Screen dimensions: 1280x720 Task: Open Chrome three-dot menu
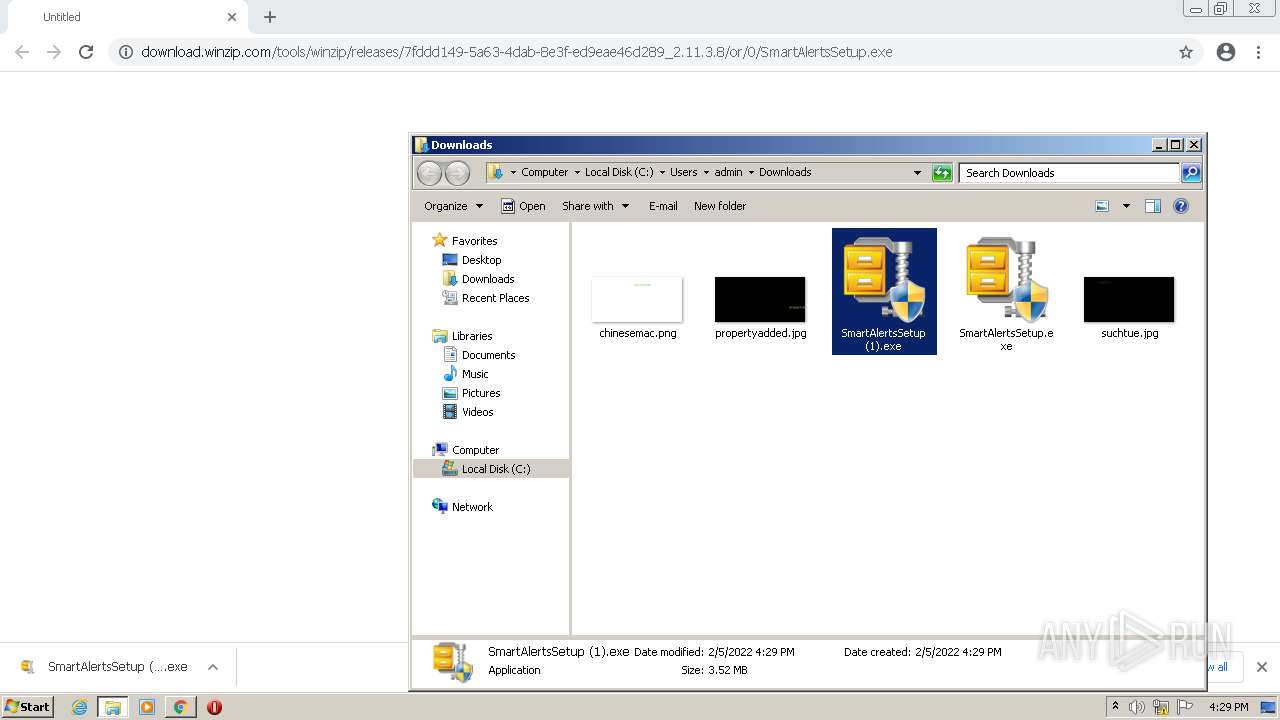pos(1259,52)
